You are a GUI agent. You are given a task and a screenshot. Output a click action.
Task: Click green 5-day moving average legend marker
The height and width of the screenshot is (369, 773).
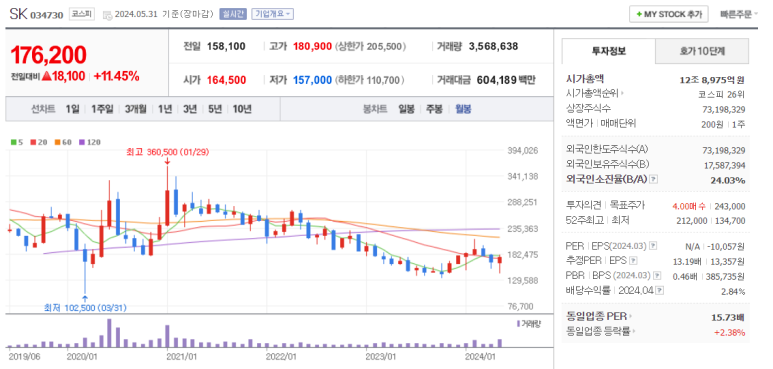click(x=14, y=142)
